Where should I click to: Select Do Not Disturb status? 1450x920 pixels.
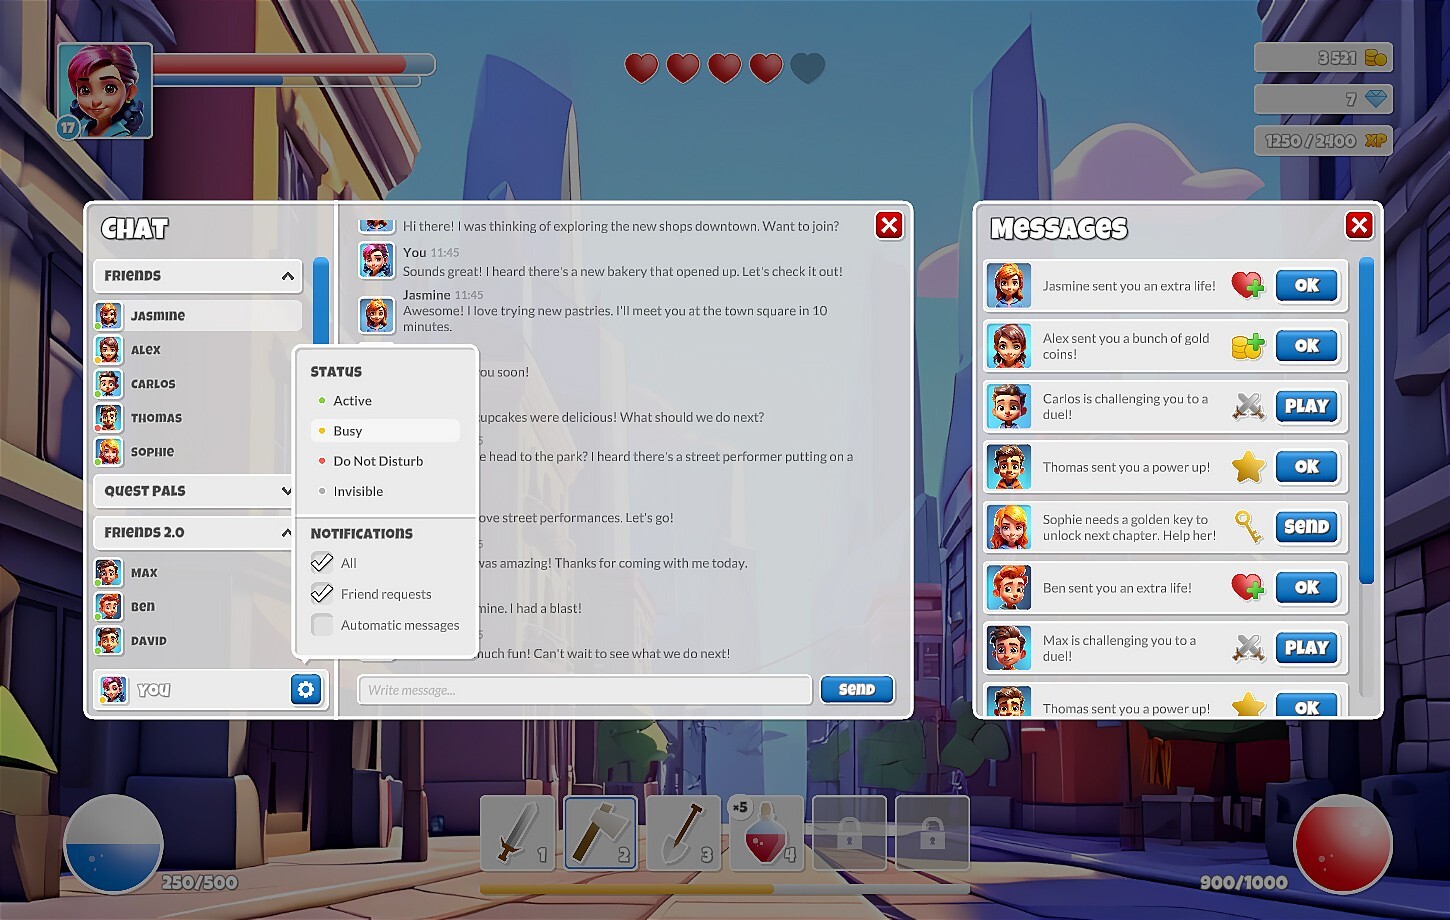tap(378, 461)
